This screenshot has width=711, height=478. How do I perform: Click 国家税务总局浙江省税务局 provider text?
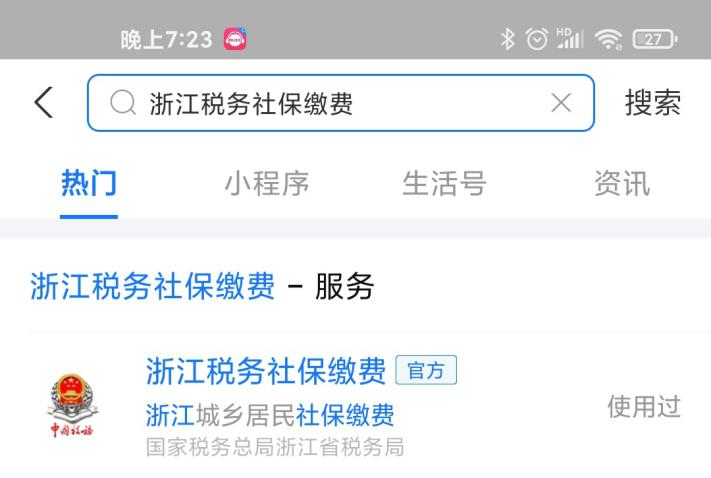tap(275, 447)
